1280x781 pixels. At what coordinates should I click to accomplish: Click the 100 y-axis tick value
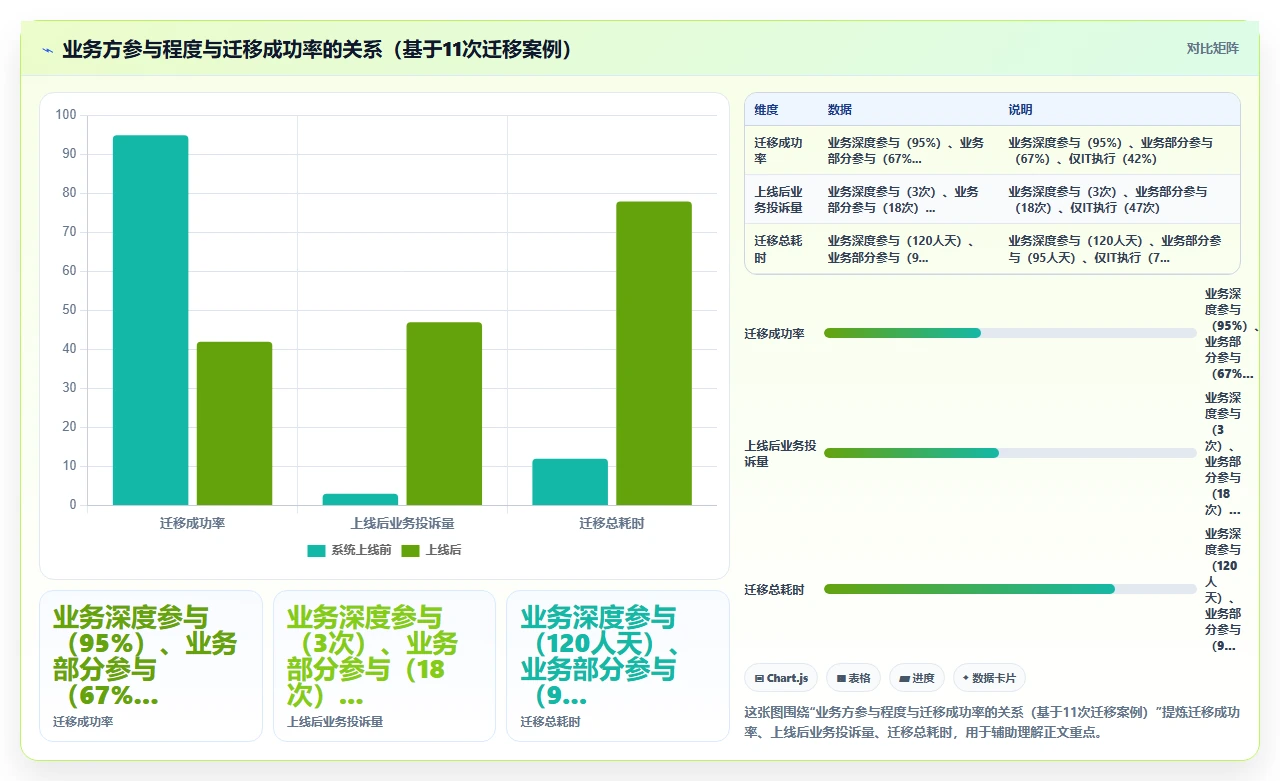point(66,115)
